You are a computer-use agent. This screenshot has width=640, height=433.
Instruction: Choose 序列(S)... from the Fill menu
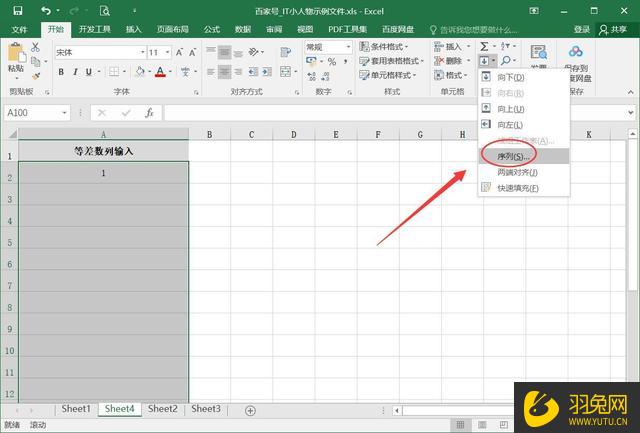click(x=524, y=156)
